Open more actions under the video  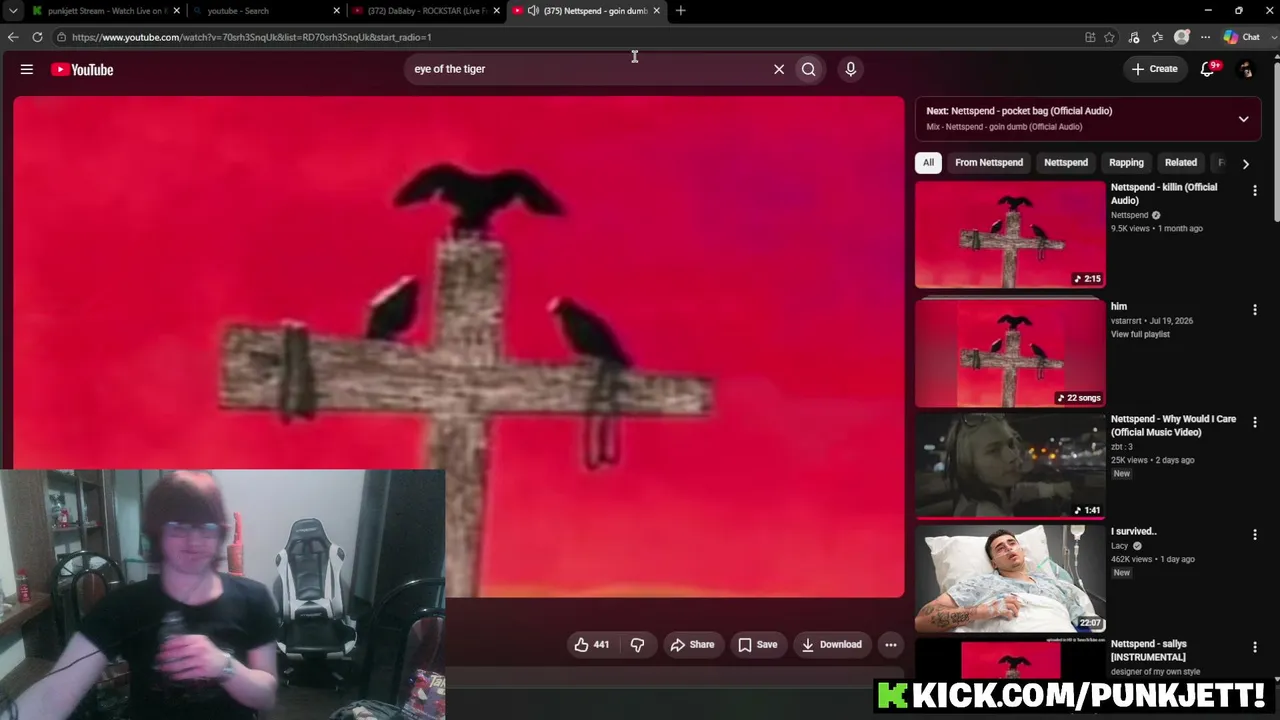click(x=891, y=645)
